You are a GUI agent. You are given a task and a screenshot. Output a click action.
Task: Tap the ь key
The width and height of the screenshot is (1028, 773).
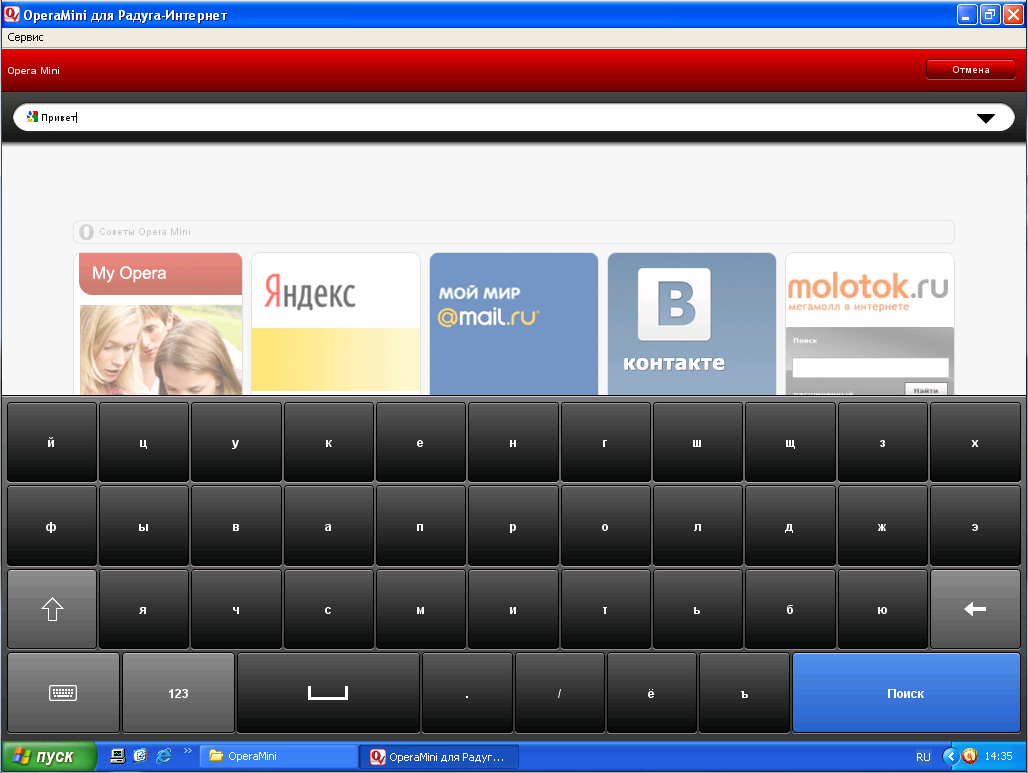698,609
